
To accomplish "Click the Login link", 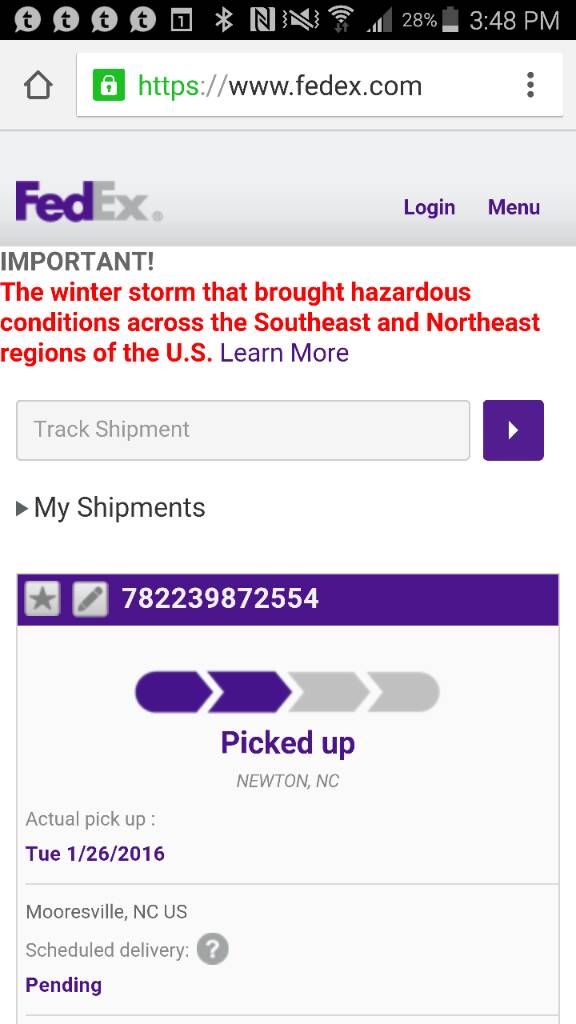I will [x=429, y=207].
